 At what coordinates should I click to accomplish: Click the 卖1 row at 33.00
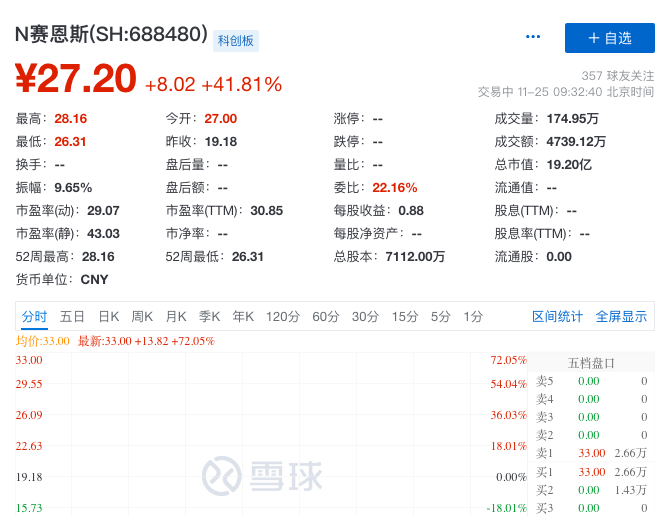(x=591, y=453)
